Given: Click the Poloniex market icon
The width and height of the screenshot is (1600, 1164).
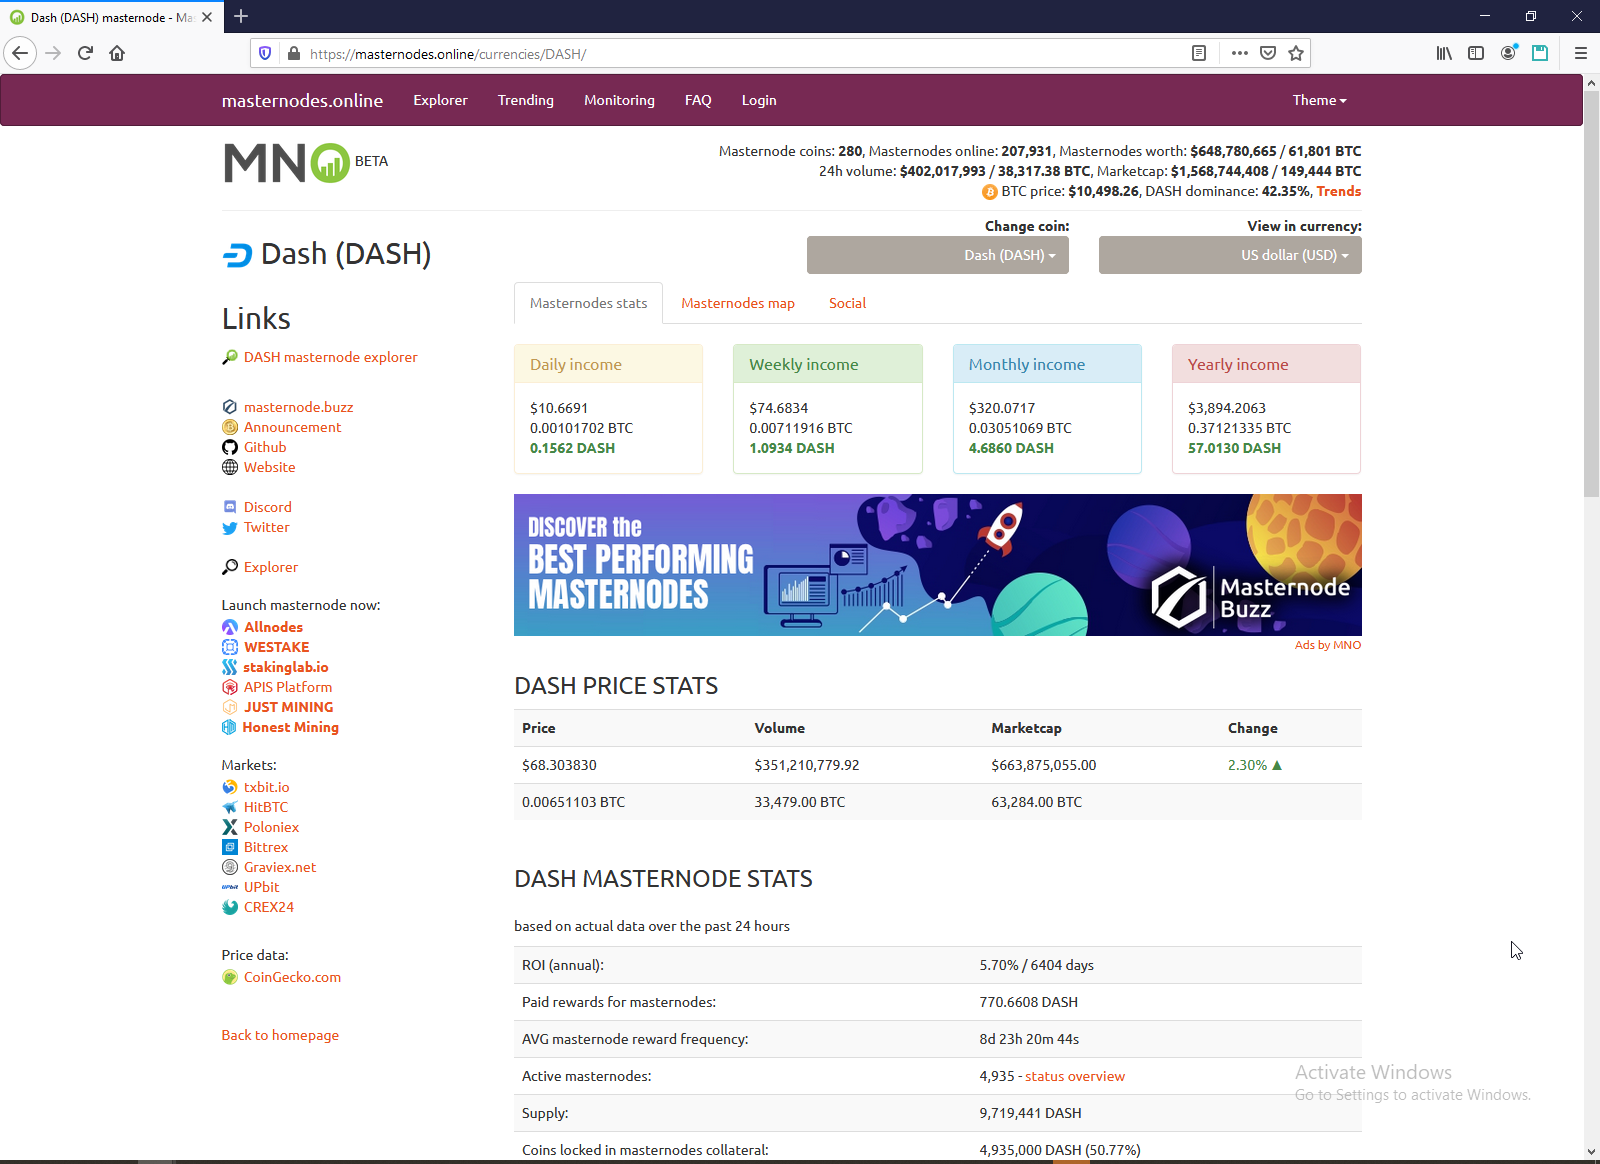Looking at the screenshot, I should [230, 827].
